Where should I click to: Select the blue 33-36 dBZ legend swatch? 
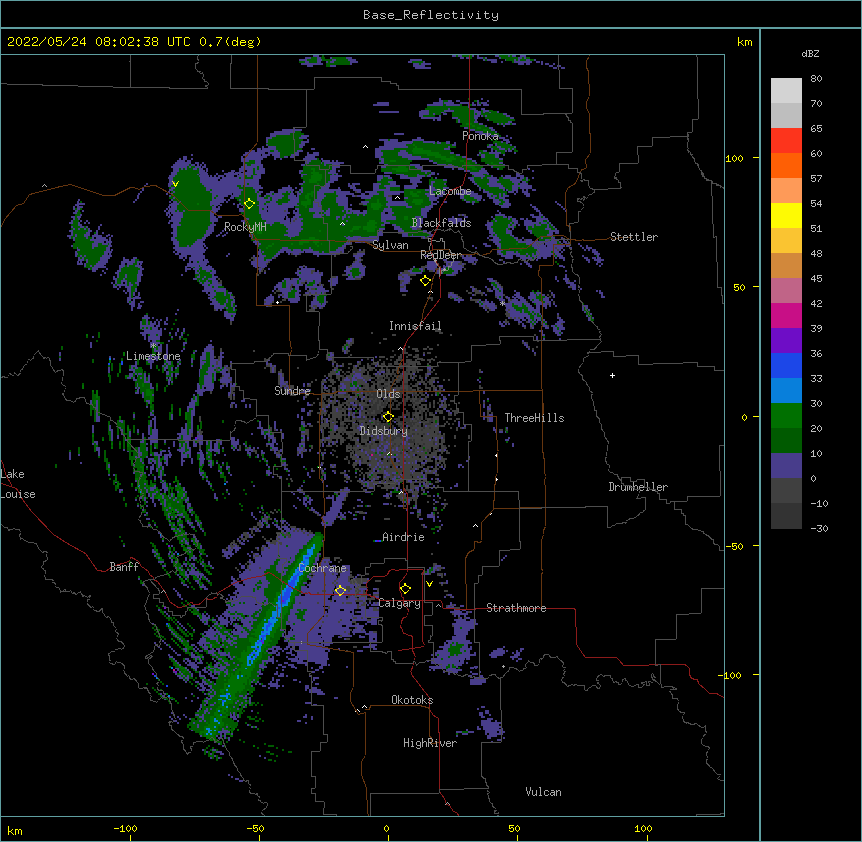click(x=786, y=365)
